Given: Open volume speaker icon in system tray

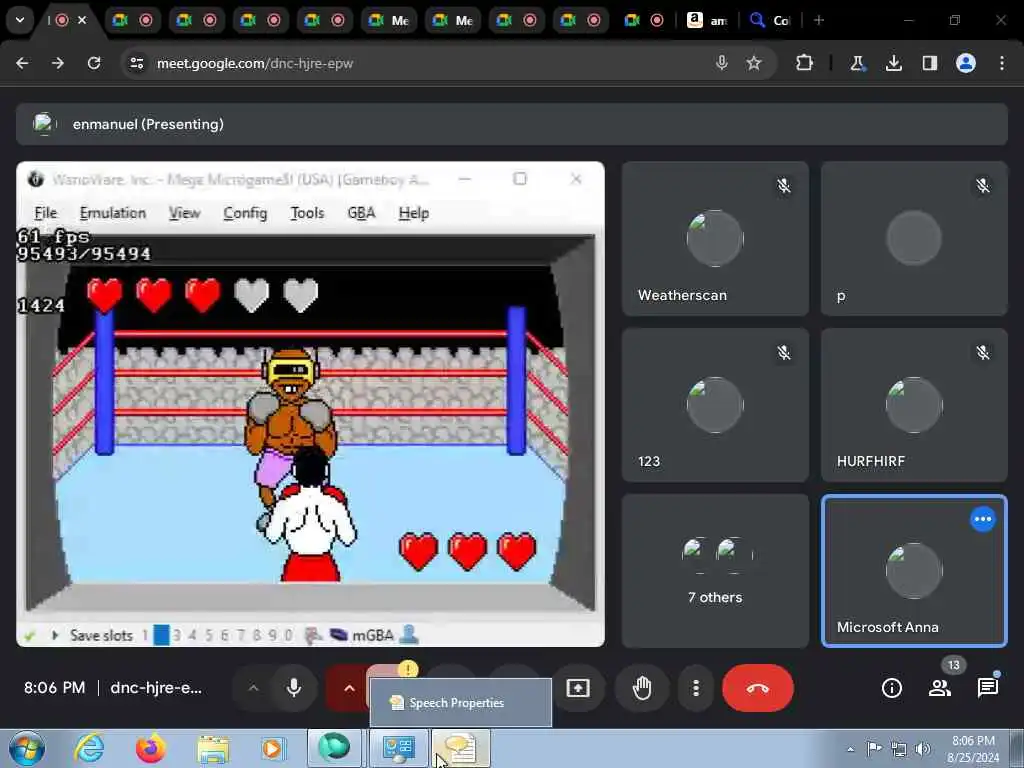Looking at the screenshot, I should (x=923, y=749).
